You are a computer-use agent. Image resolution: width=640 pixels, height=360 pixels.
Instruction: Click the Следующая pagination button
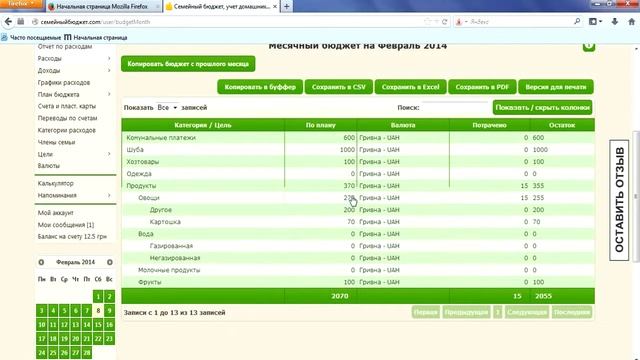[527, 312]
